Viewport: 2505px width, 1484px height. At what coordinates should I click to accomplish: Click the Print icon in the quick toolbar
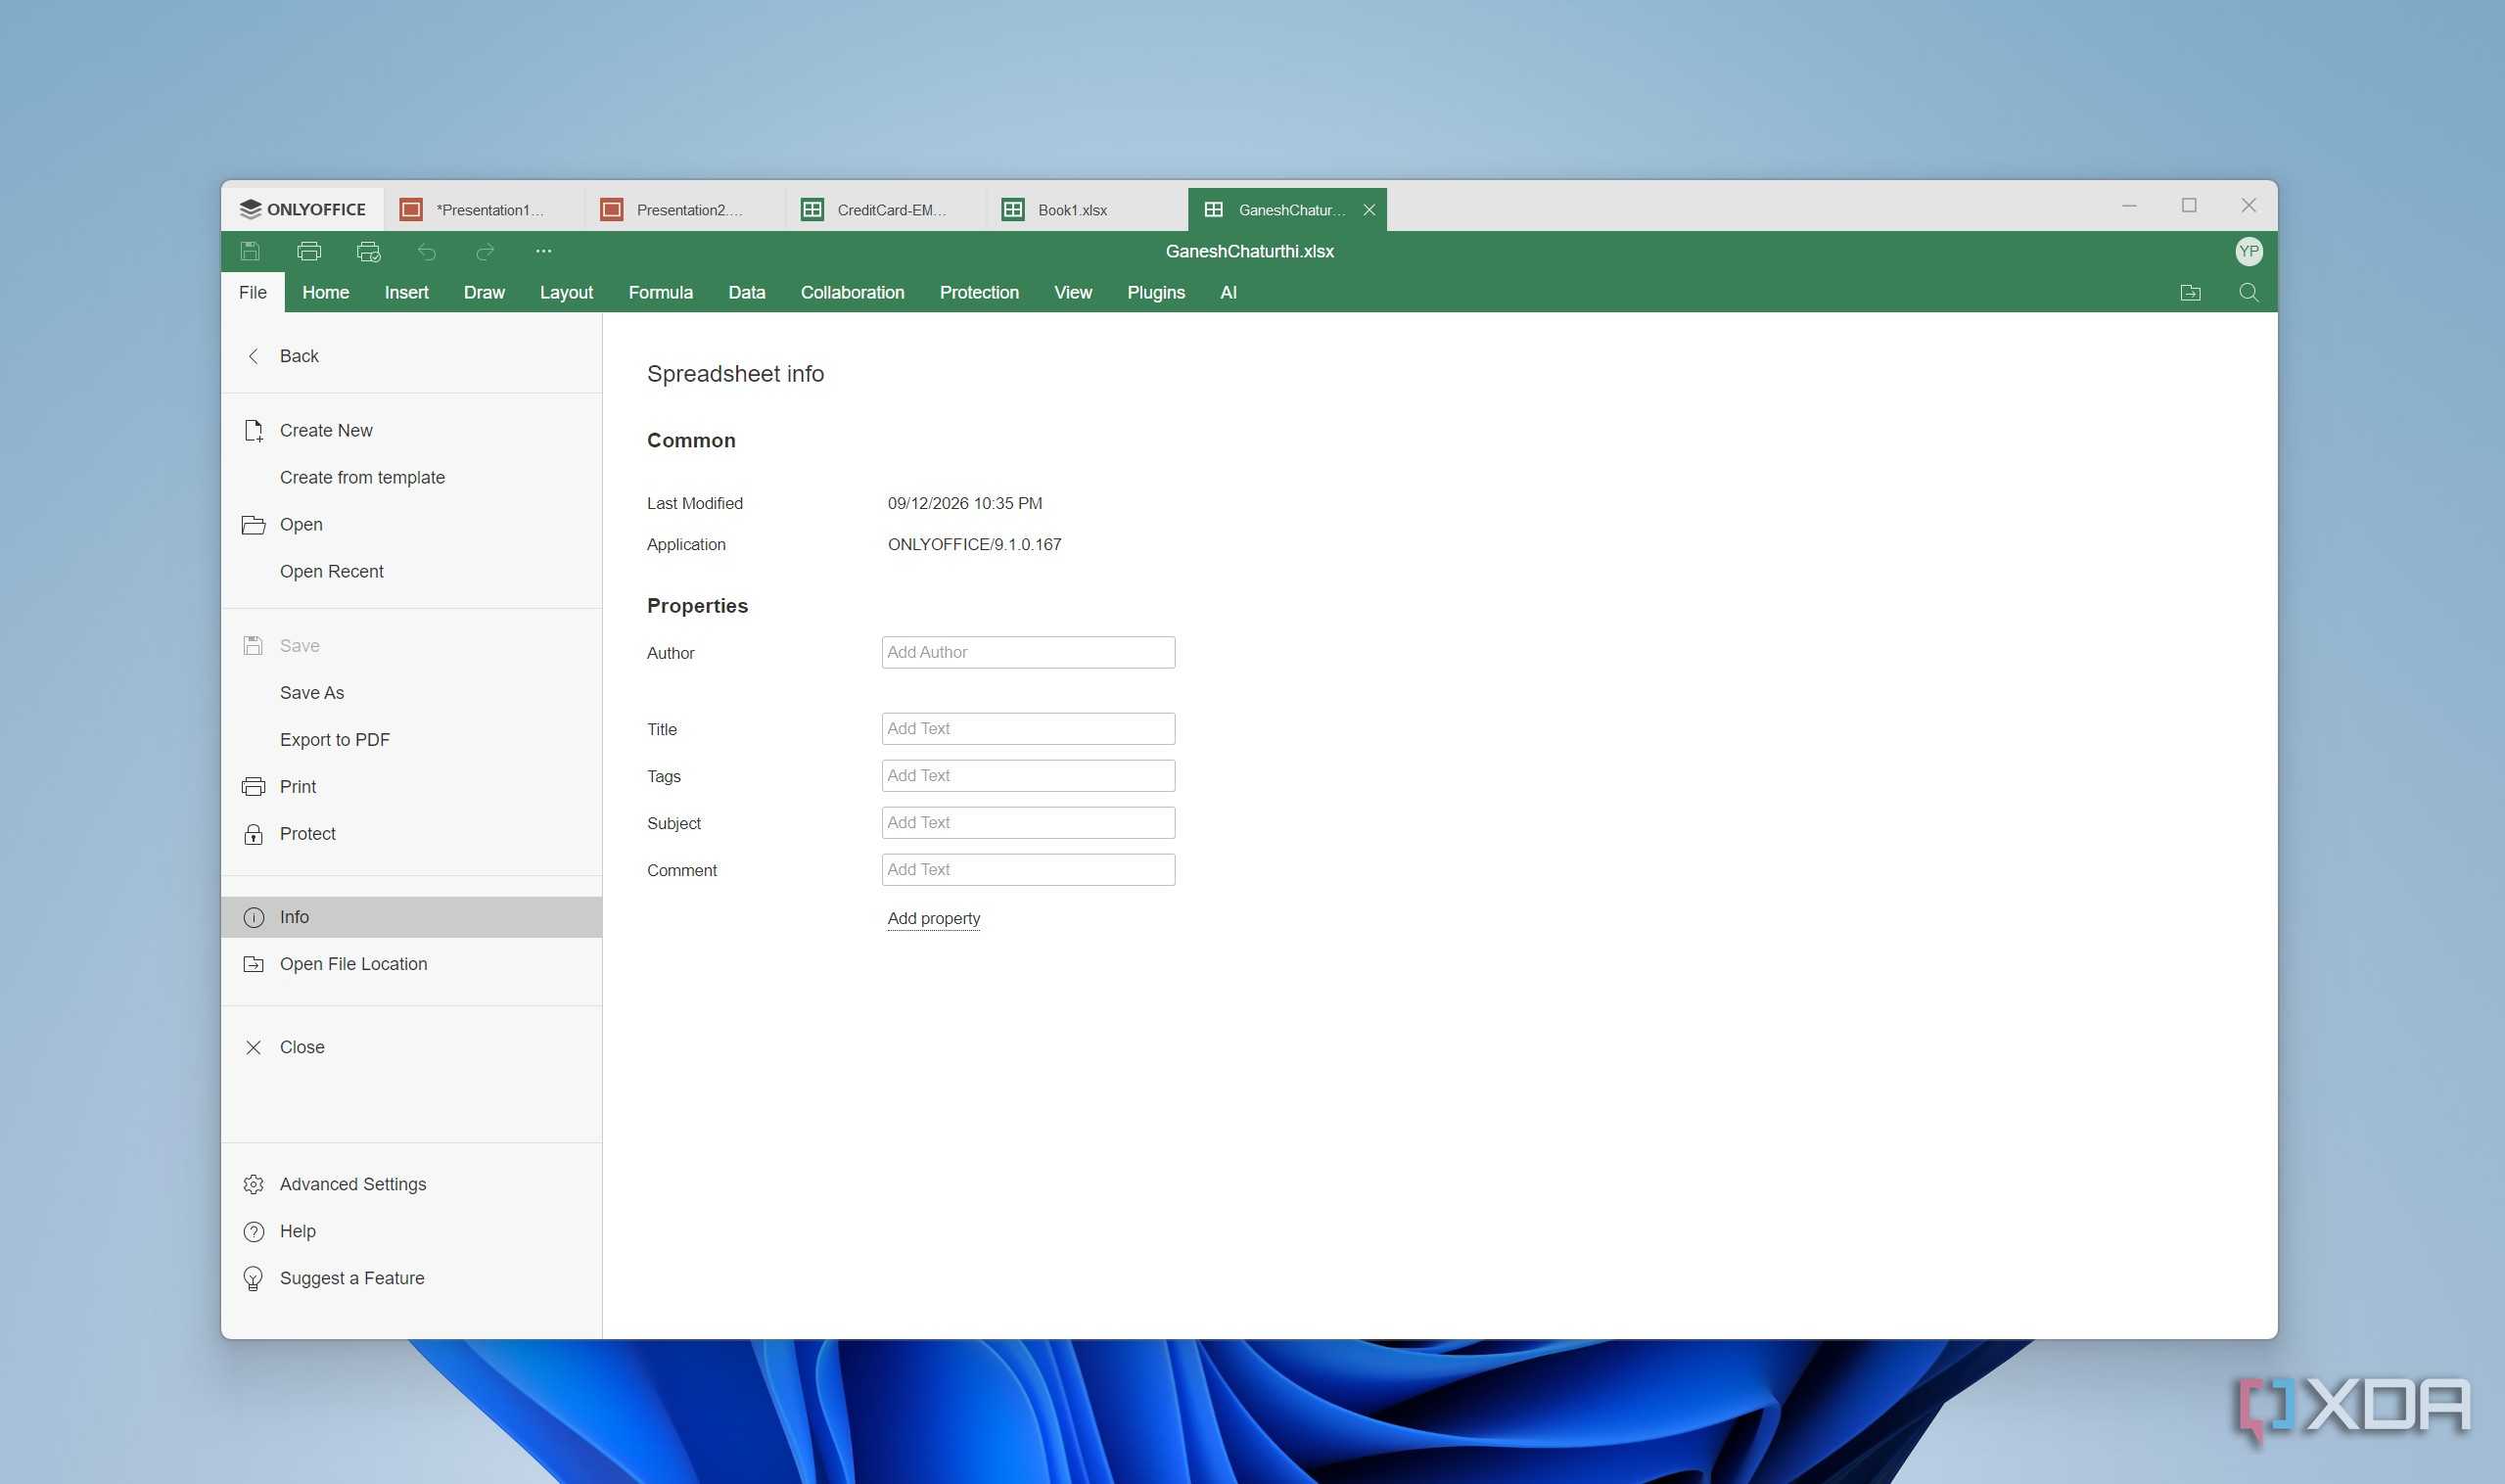click(309, 252)
